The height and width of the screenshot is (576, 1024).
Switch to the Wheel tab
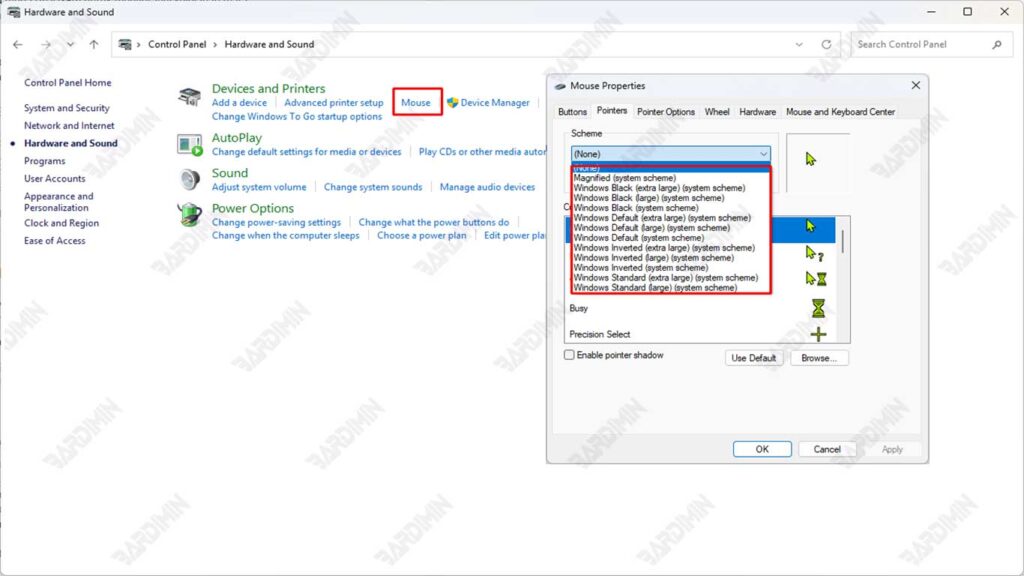coord(716,112)
